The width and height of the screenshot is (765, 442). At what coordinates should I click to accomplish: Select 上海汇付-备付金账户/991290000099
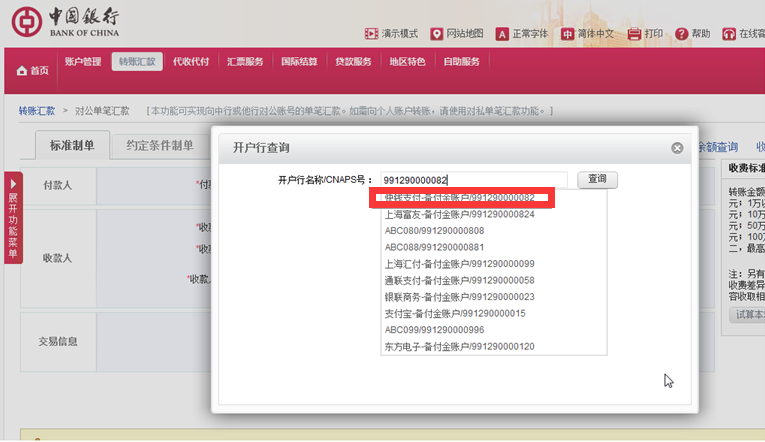[x=460, y=264]
